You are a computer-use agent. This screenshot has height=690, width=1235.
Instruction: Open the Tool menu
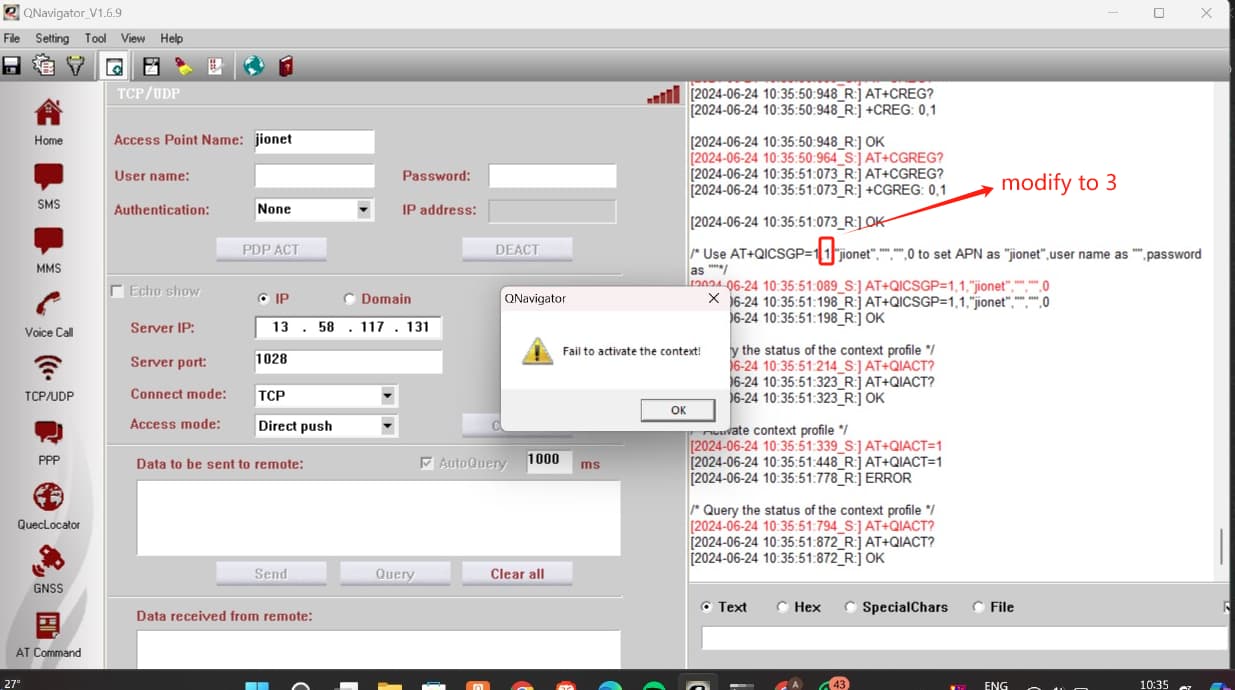coord(95,38)
